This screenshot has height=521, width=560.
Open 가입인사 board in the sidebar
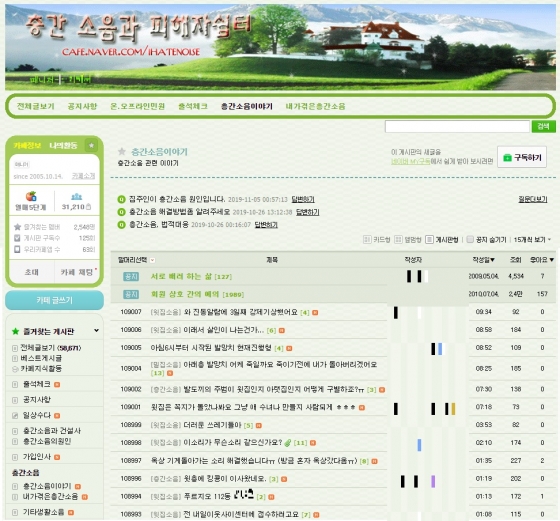point(36,457)
